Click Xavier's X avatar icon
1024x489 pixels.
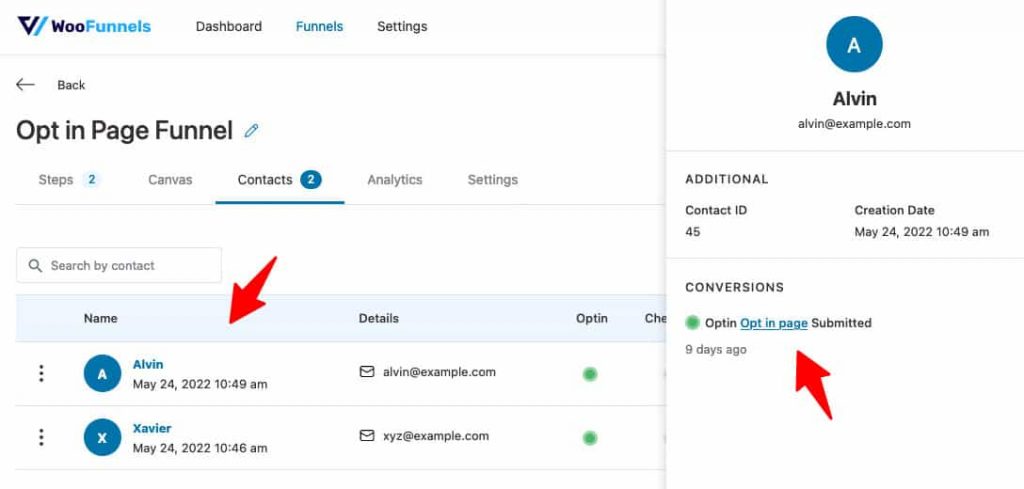[103, 437]
